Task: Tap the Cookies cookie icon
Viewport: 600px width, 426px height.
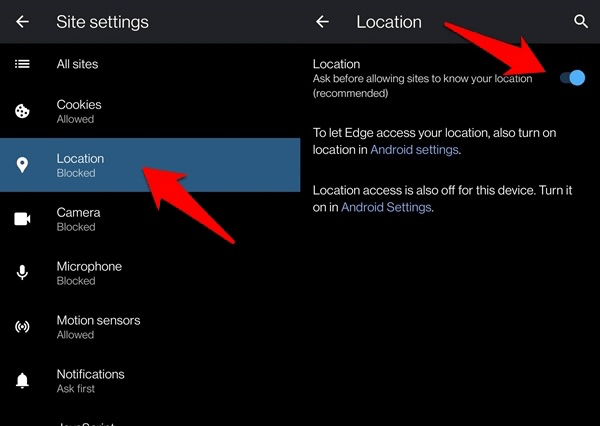Action: point(22,111)
